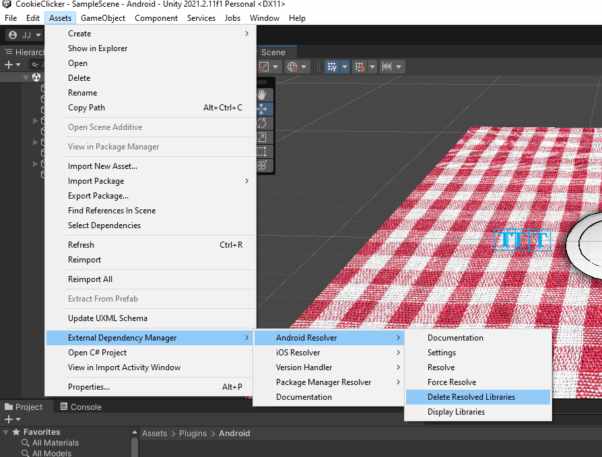Image resolution: width=602 pixels, height=457 pixels.
Task: Open the JJ account dropdown arrow
Action: click(38, 35)
